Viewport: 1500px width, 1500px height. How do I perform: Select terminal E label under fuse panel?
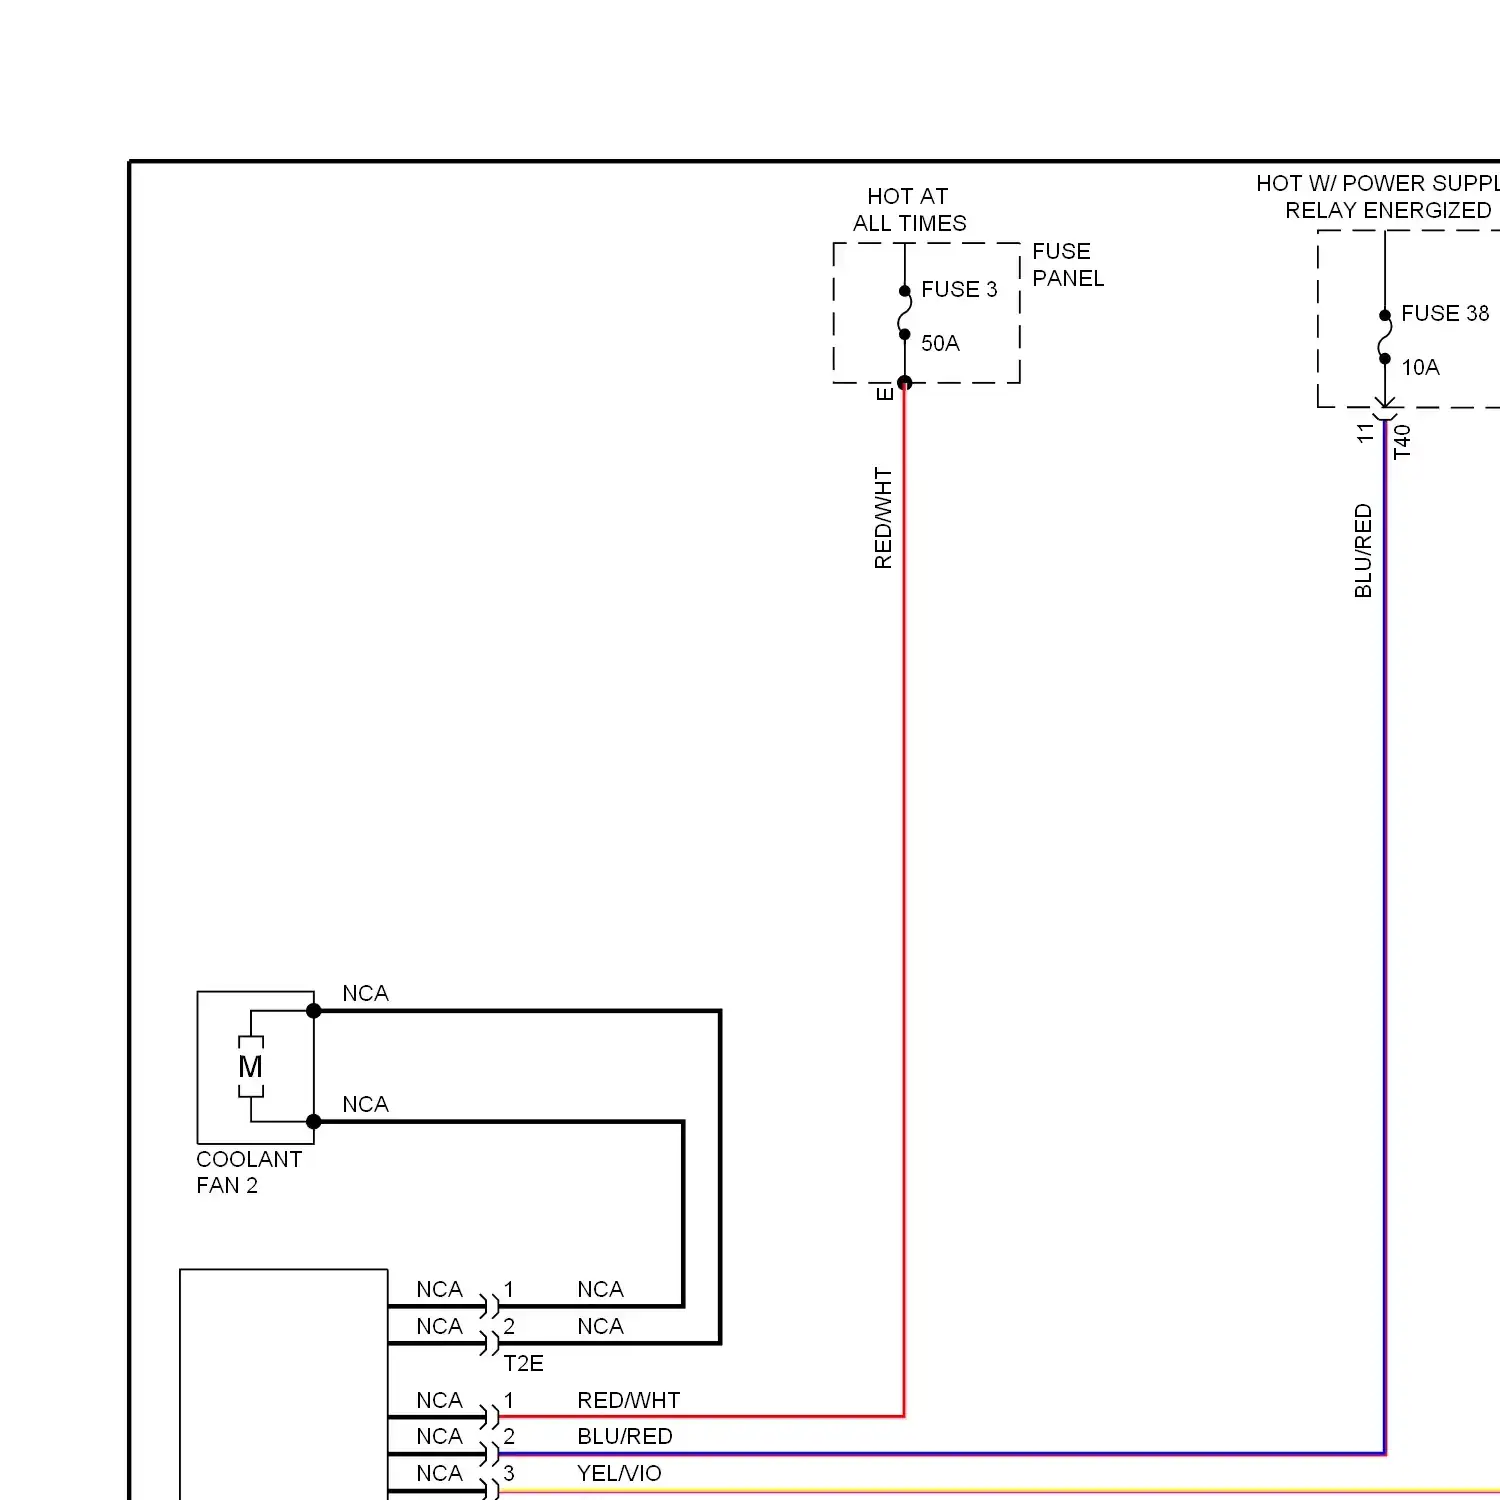coord(885,394)
